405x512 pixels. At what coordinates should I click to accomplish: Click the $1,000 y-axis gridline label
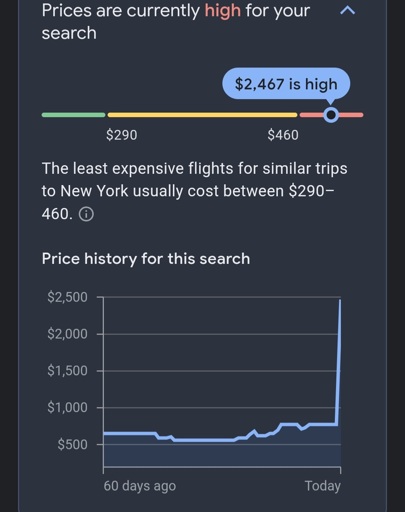67,407
